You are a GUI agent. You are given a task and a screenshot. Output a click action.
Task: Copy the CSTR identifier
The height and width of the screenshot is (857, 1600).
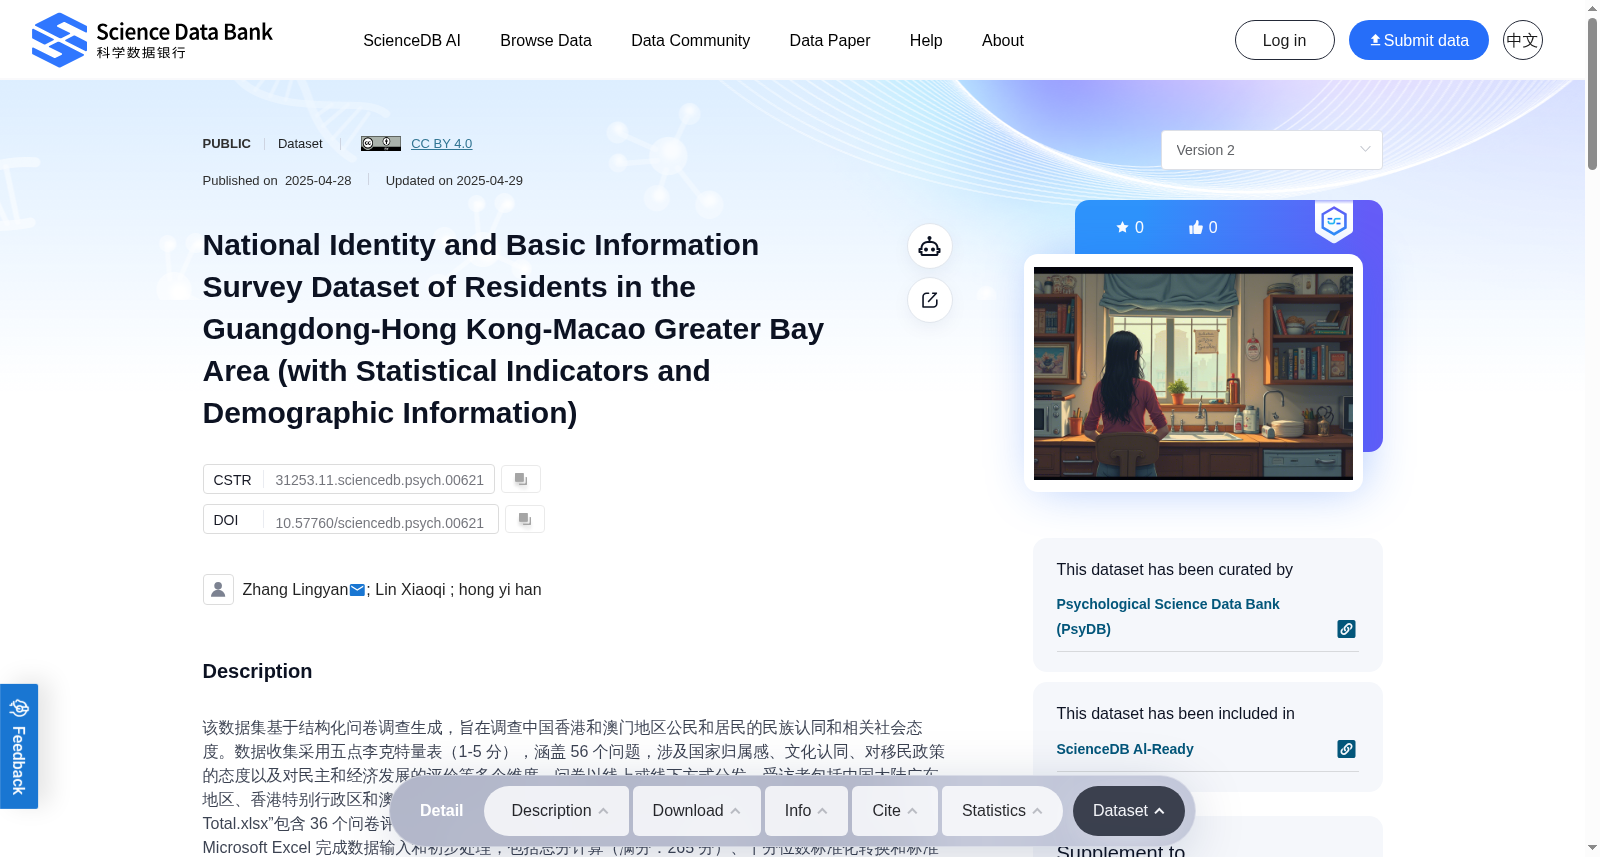(521, 479)
